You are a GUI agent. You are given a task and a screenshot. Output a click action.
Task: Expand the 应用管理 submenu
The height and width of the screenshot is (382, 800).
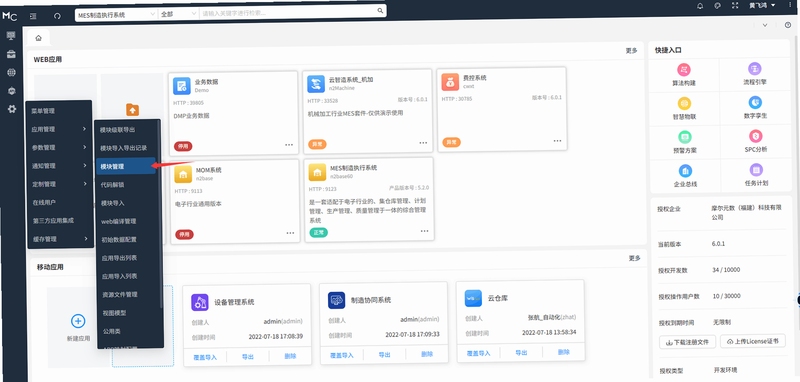[59, 129]
